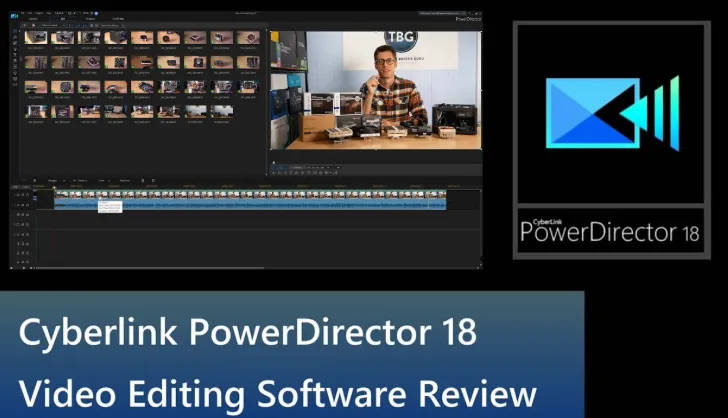Open the Capture tab in PowerDirector
Viewport: 728px width, 418px height.
coord(33,19)
